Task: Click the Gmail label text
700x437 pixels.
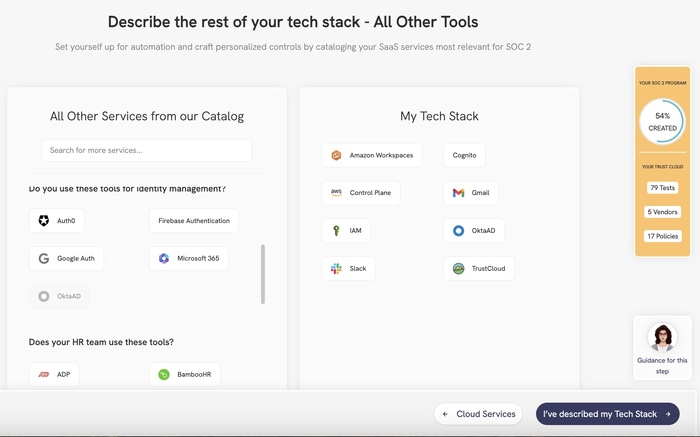Action: (x=480, y=193)
